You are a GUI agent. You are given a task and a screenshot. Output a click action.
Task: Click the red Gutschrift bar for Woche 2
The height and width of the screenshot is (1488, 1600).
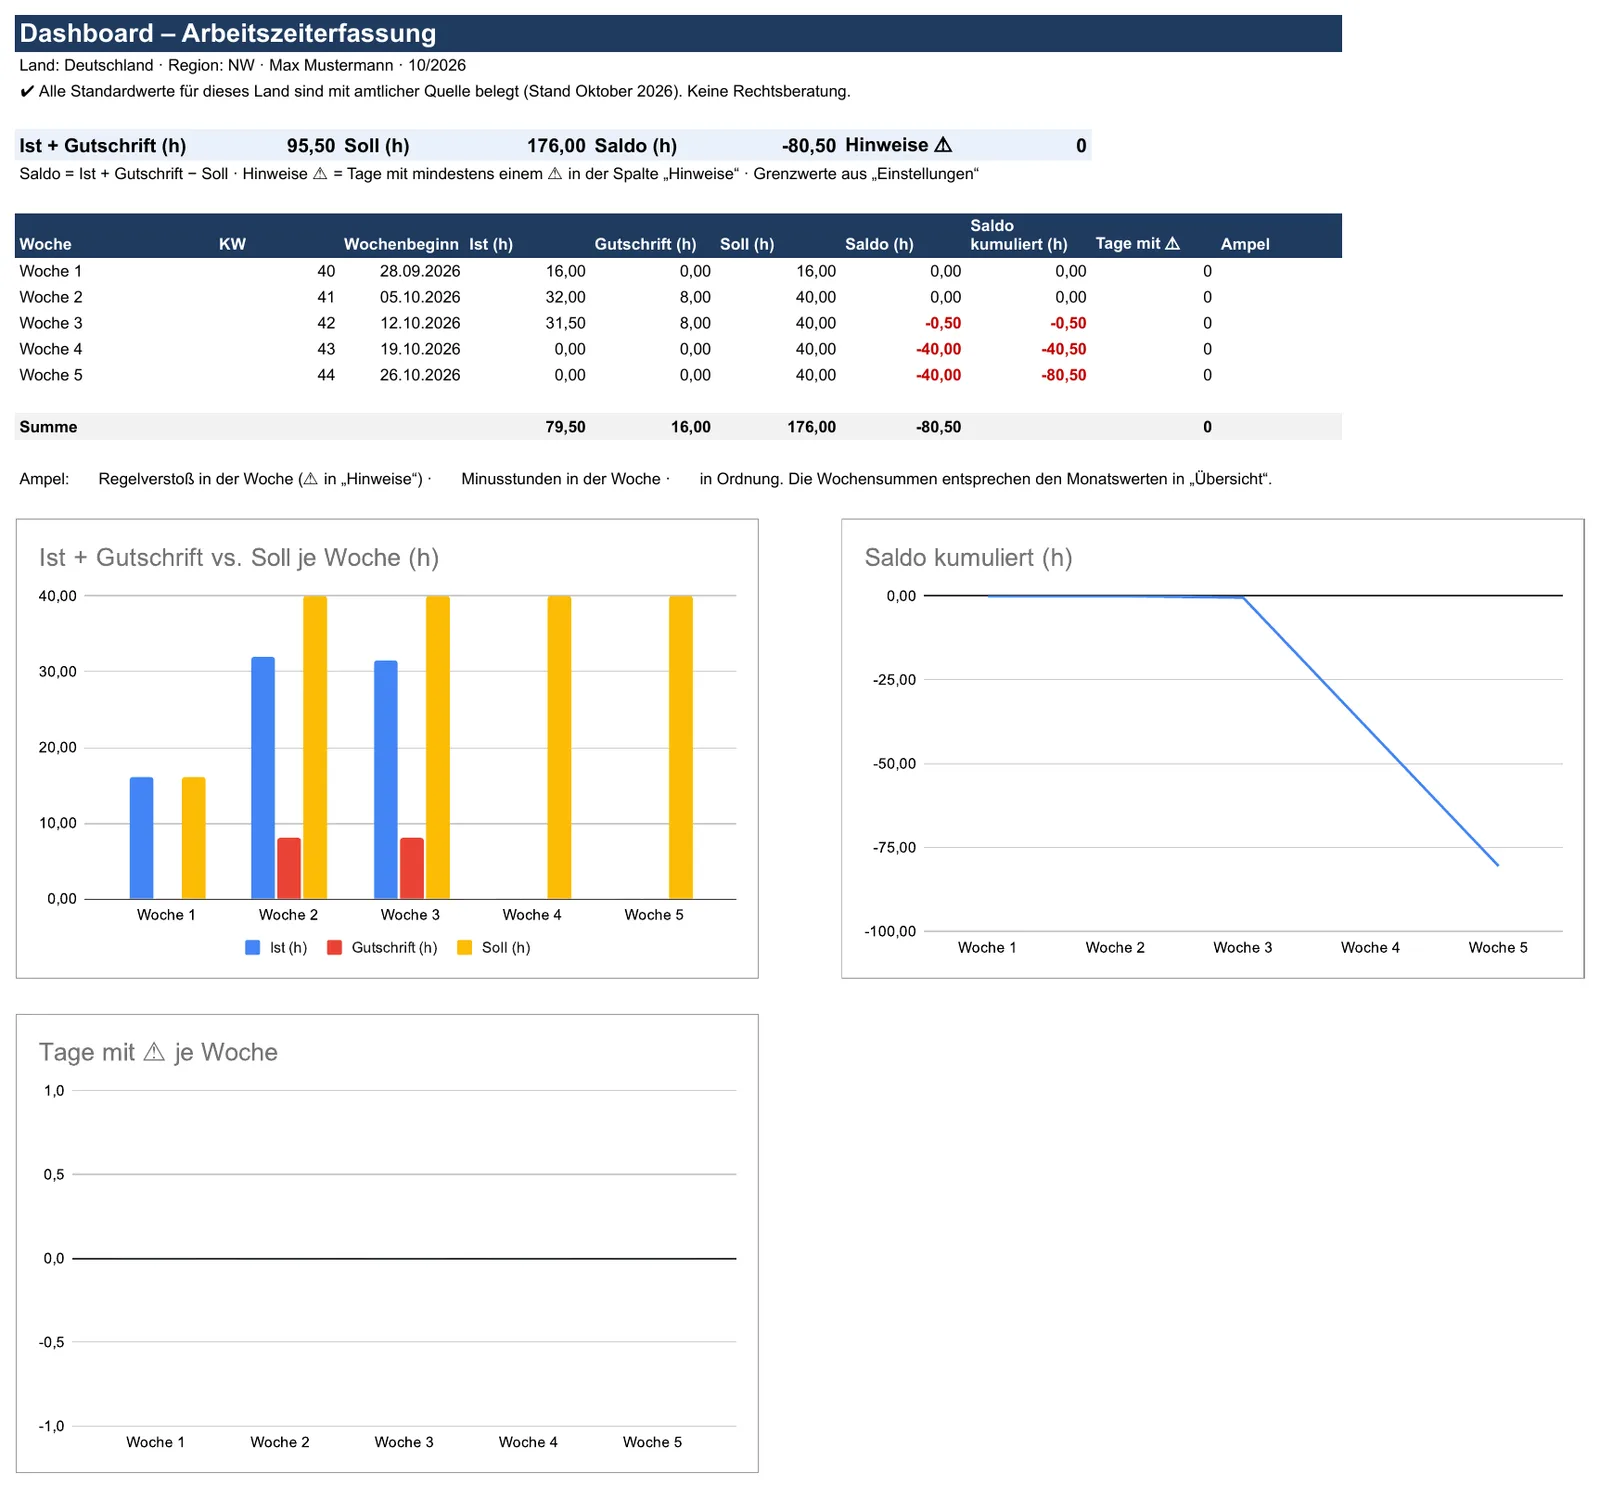tap(289, 868)
